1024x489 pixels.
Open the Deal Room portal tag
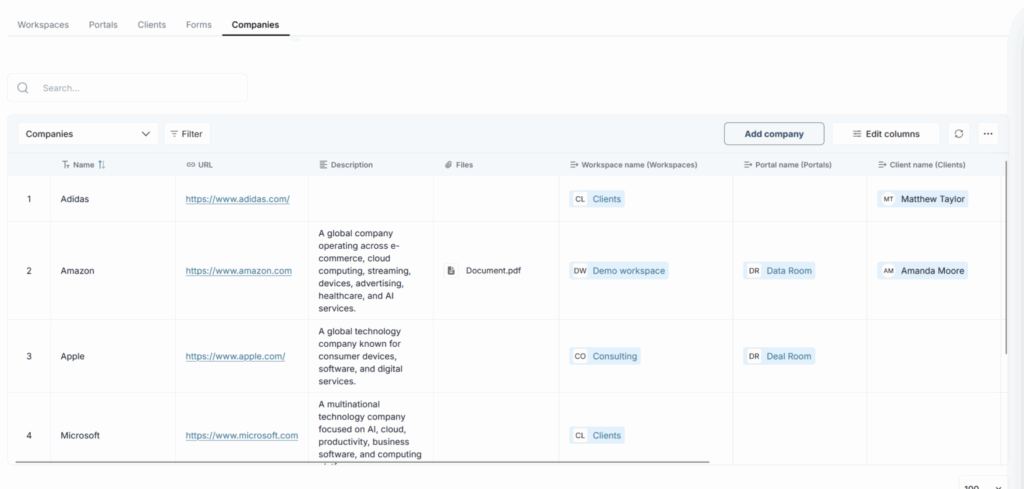click(779, 356)
